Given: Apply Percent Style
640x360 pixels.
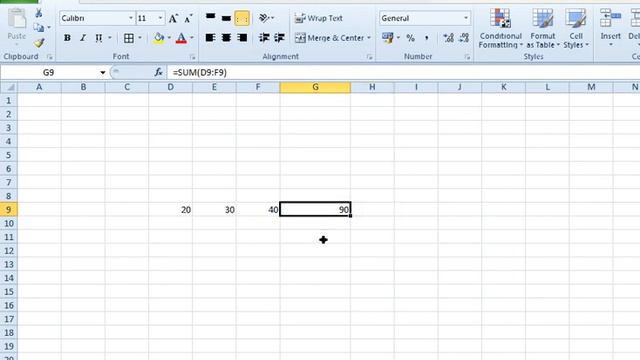Looking at the screenshot, I should (411, 38).
